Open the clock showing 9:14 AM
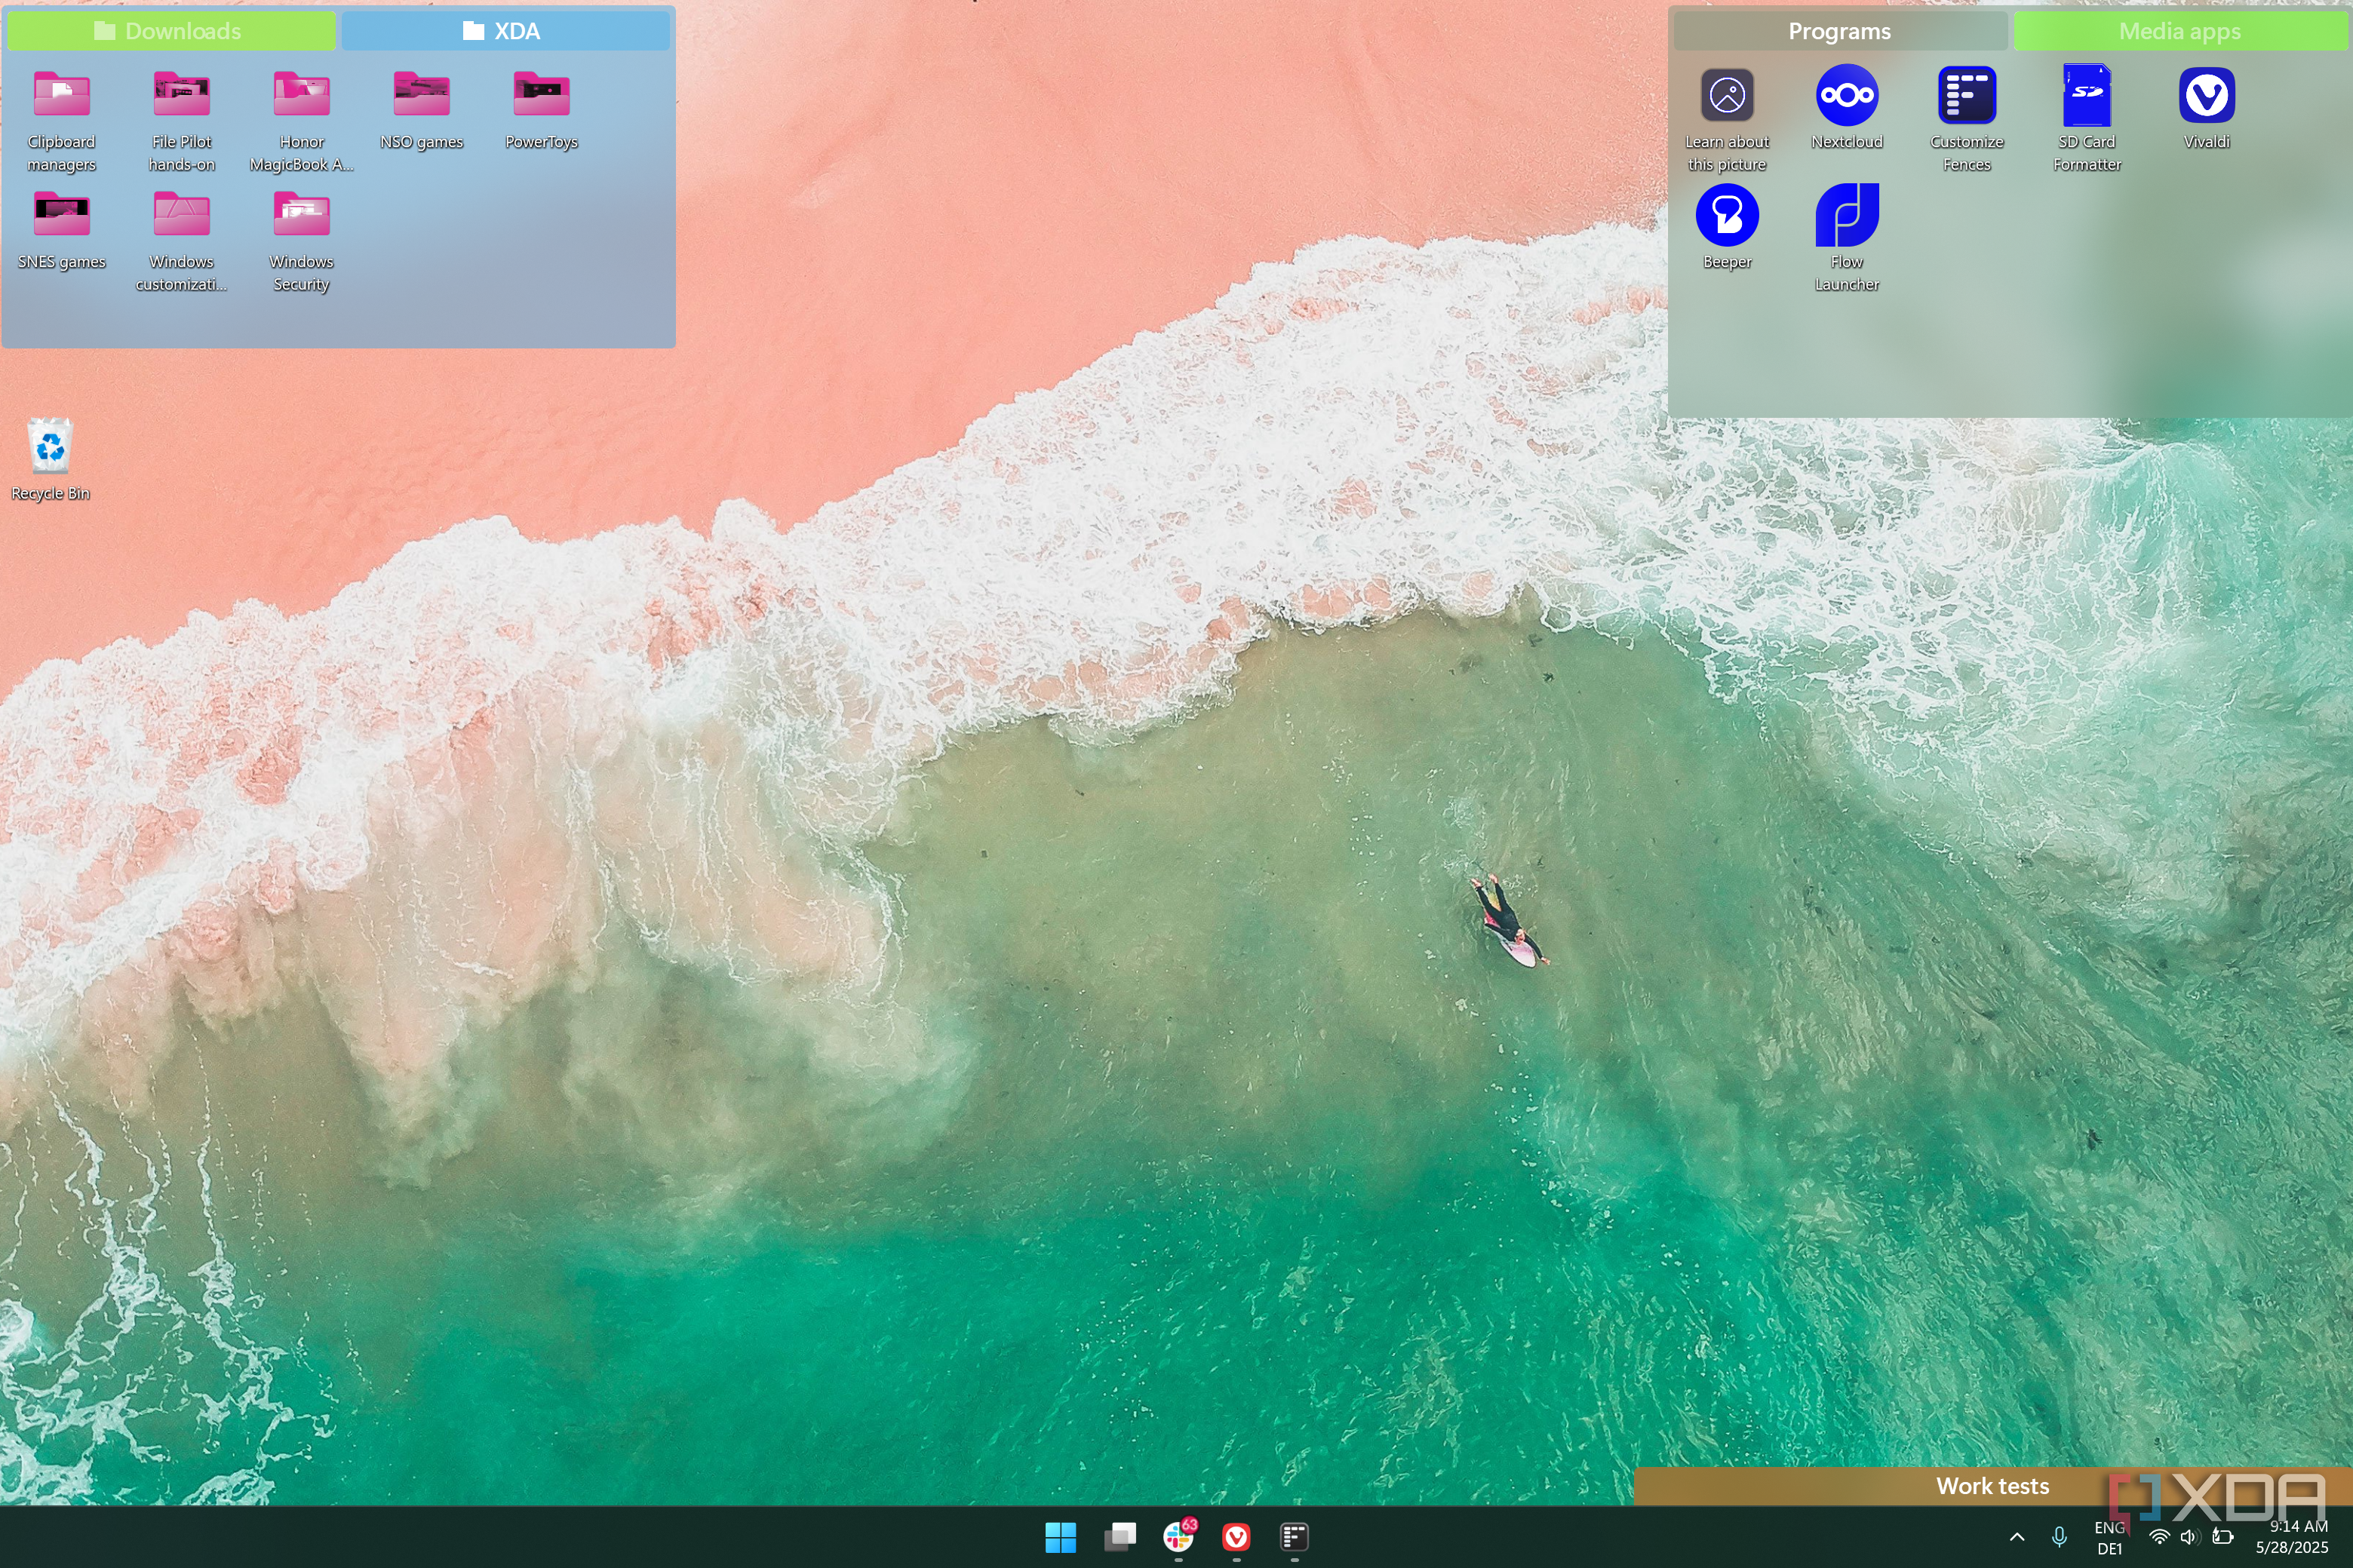The image size is (2353, 1568). 2291,1537
